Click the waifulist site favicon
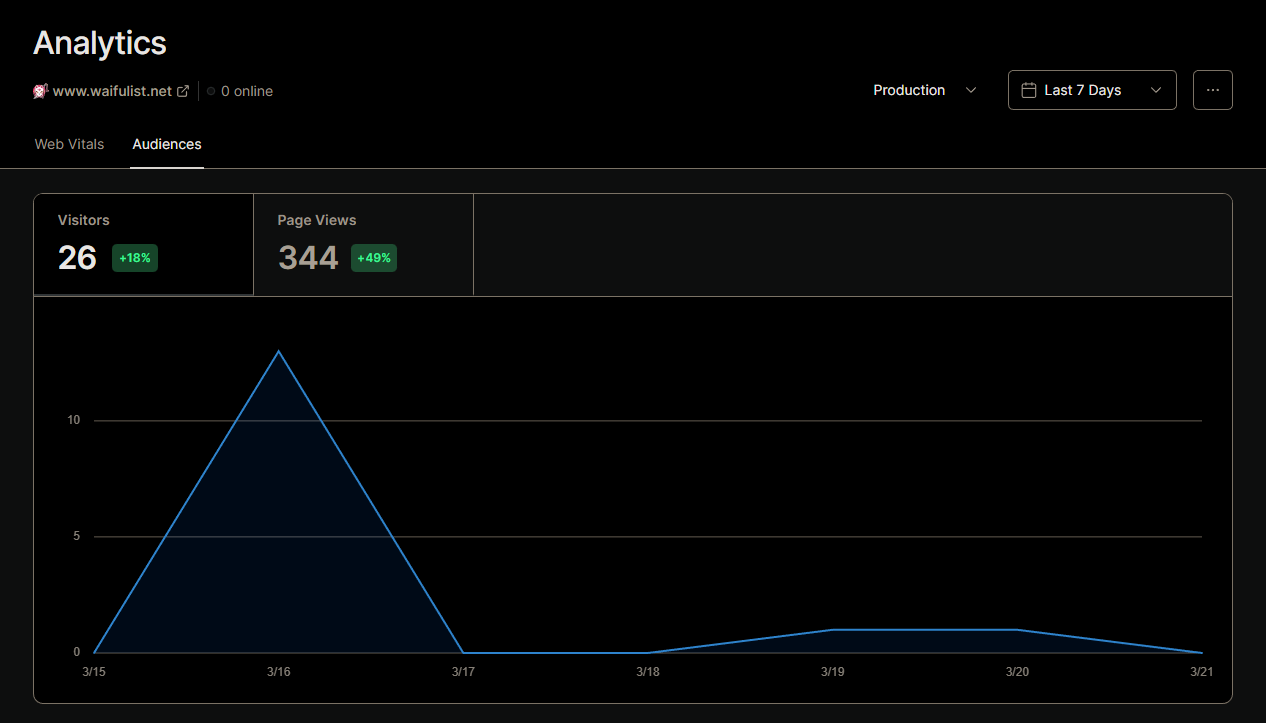 pos(41,91)
